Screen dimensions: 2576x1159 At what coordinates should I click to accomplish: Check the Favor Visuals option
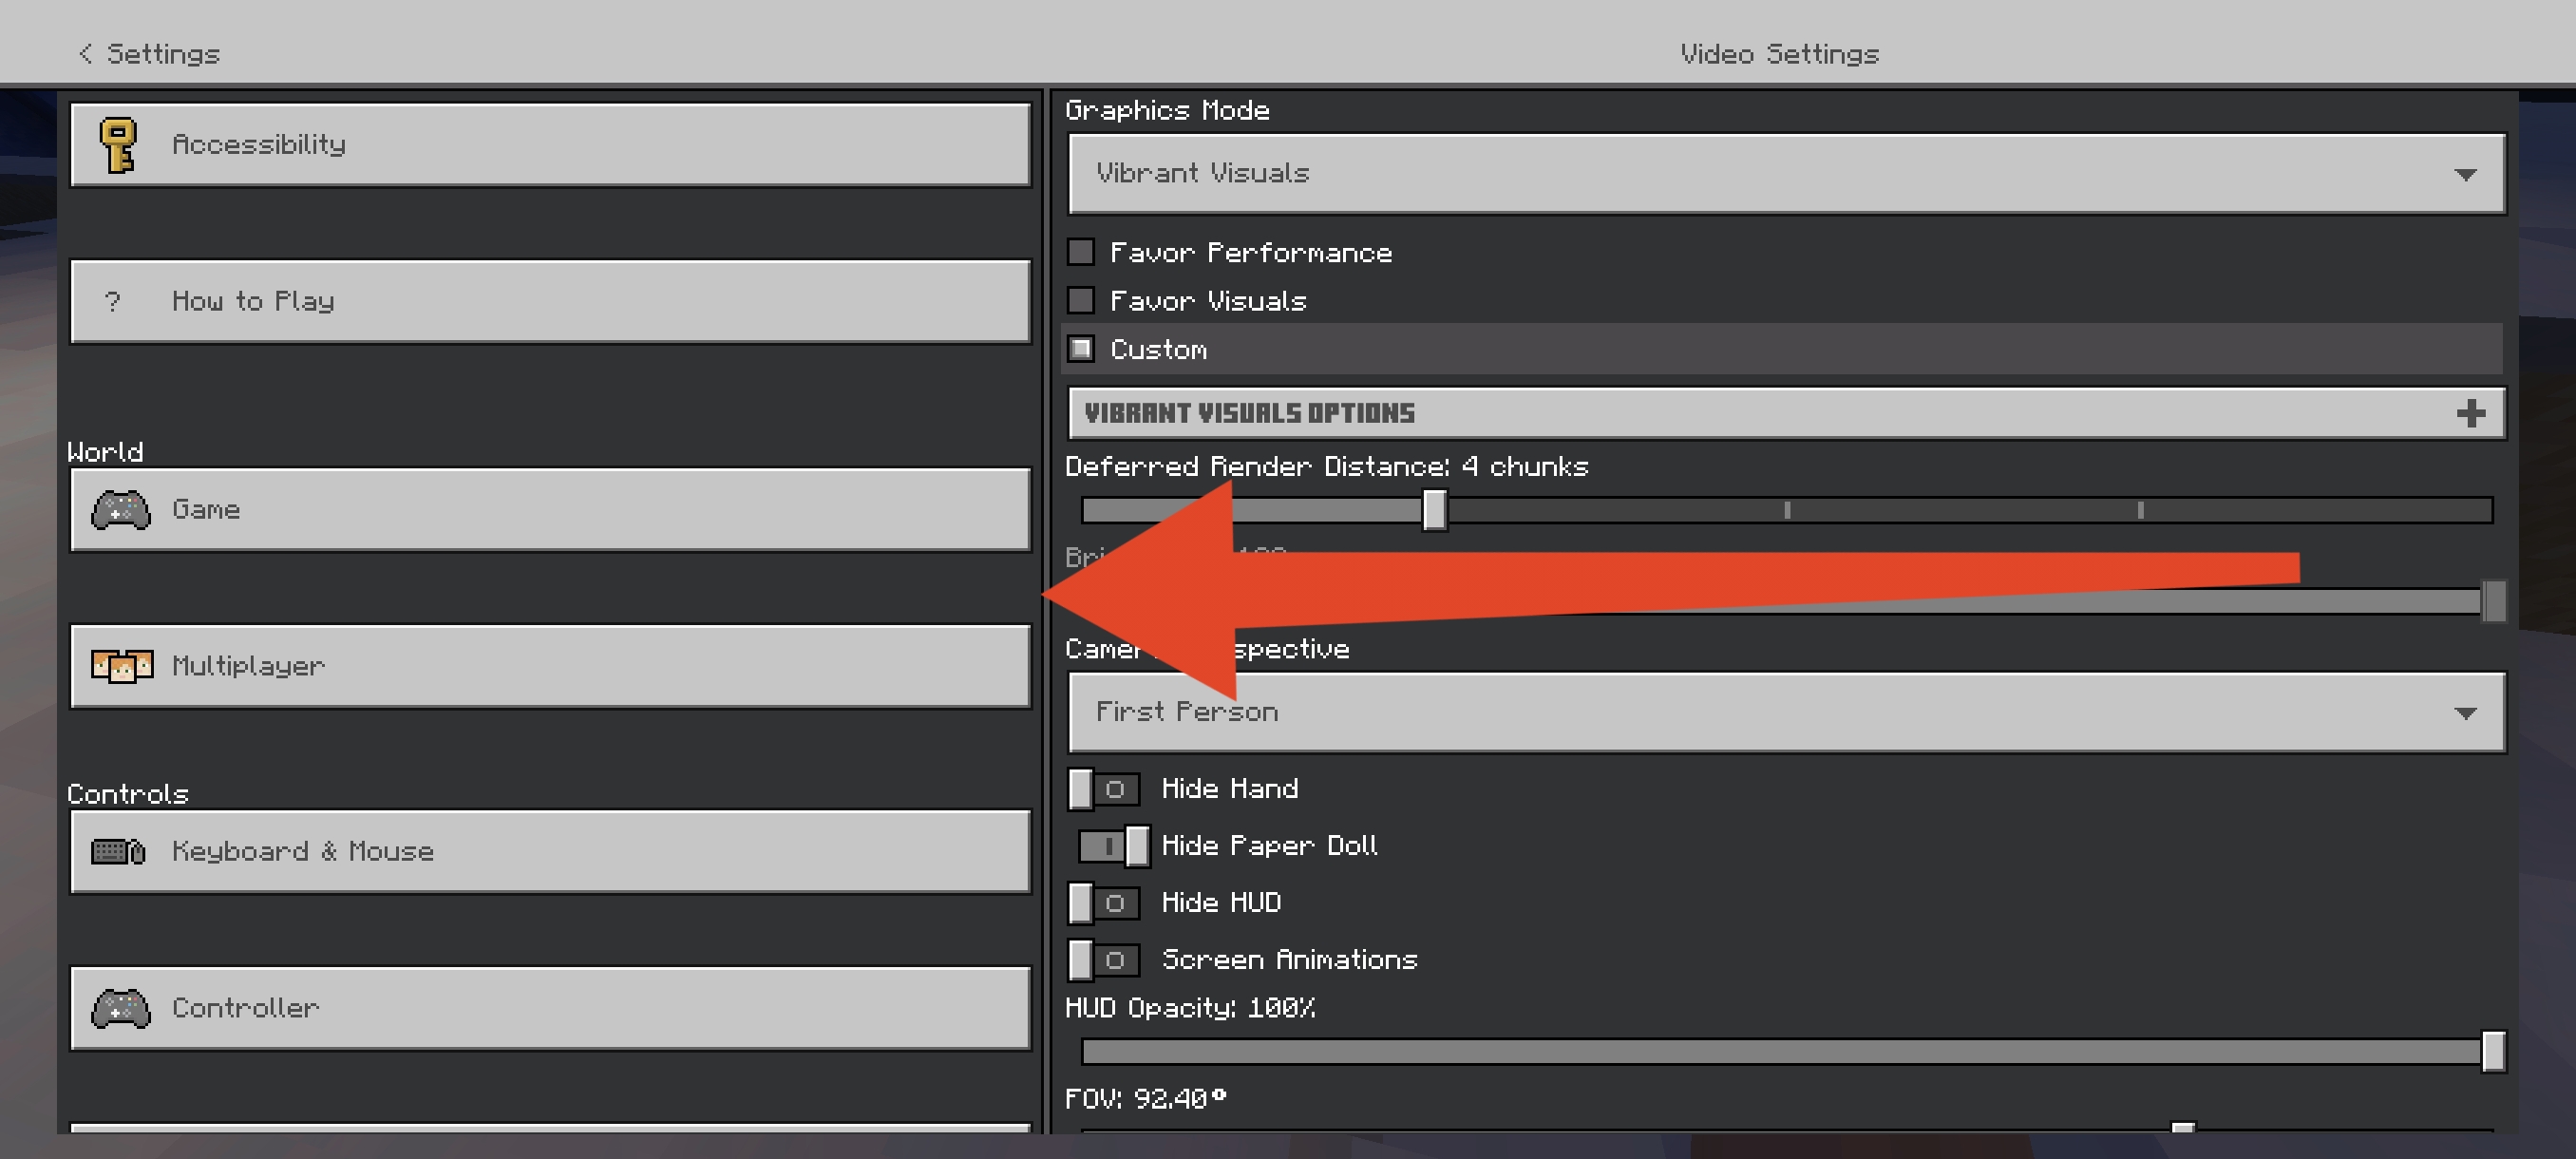point(1081,300)
